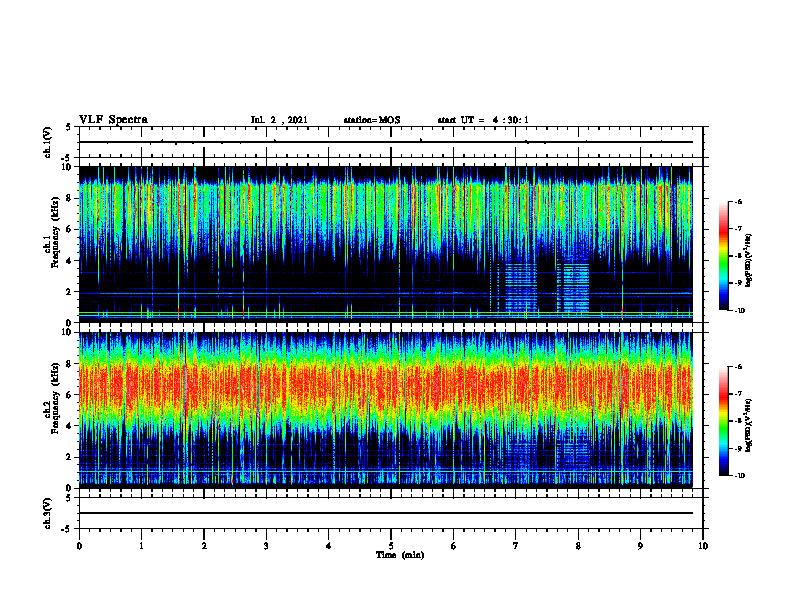Click time axis tick label "3"

click(266, 546)
